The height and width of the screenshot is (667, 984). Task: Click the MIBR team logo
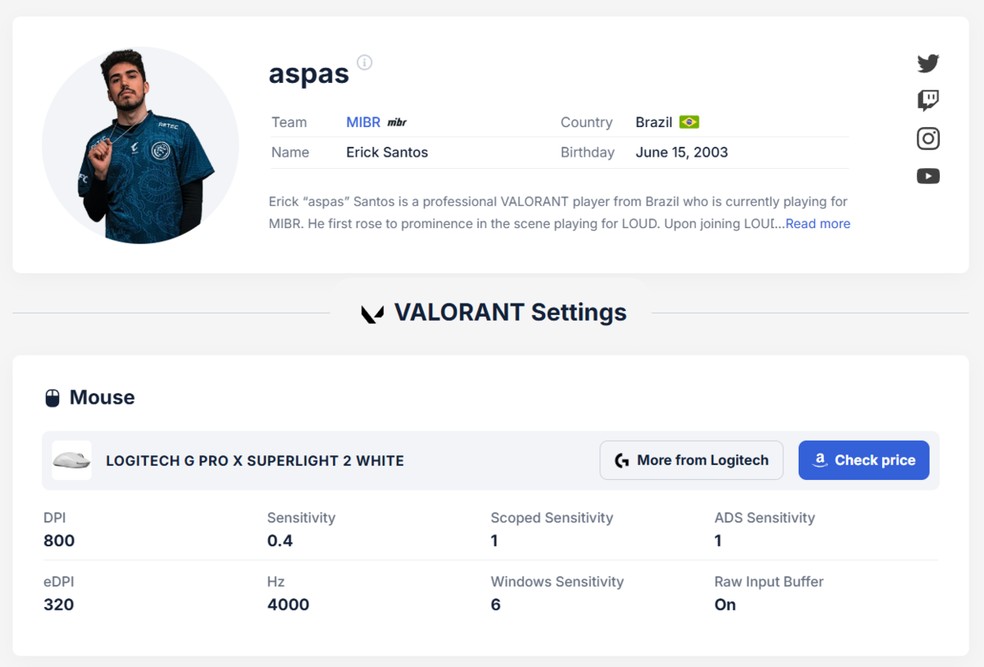(x=397, y=123)
